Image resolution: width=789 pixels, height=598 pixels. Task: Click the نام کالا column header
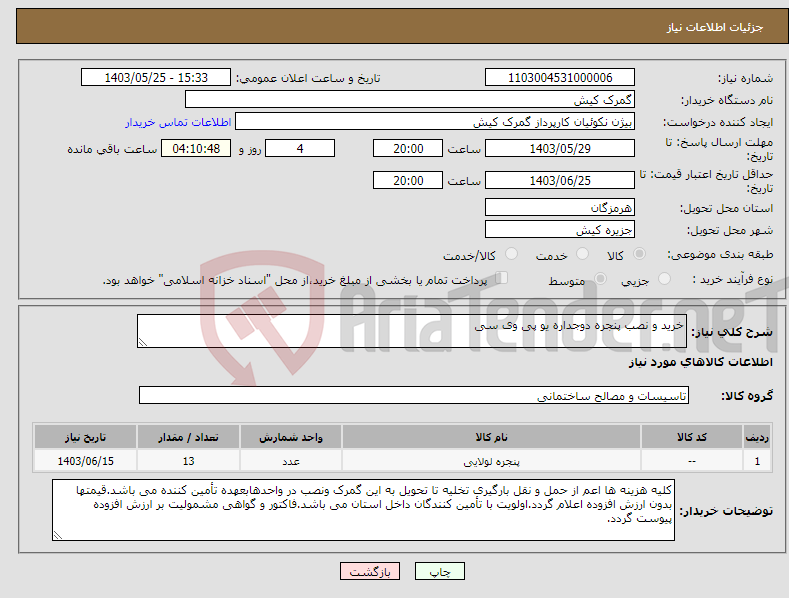point(492,437)
